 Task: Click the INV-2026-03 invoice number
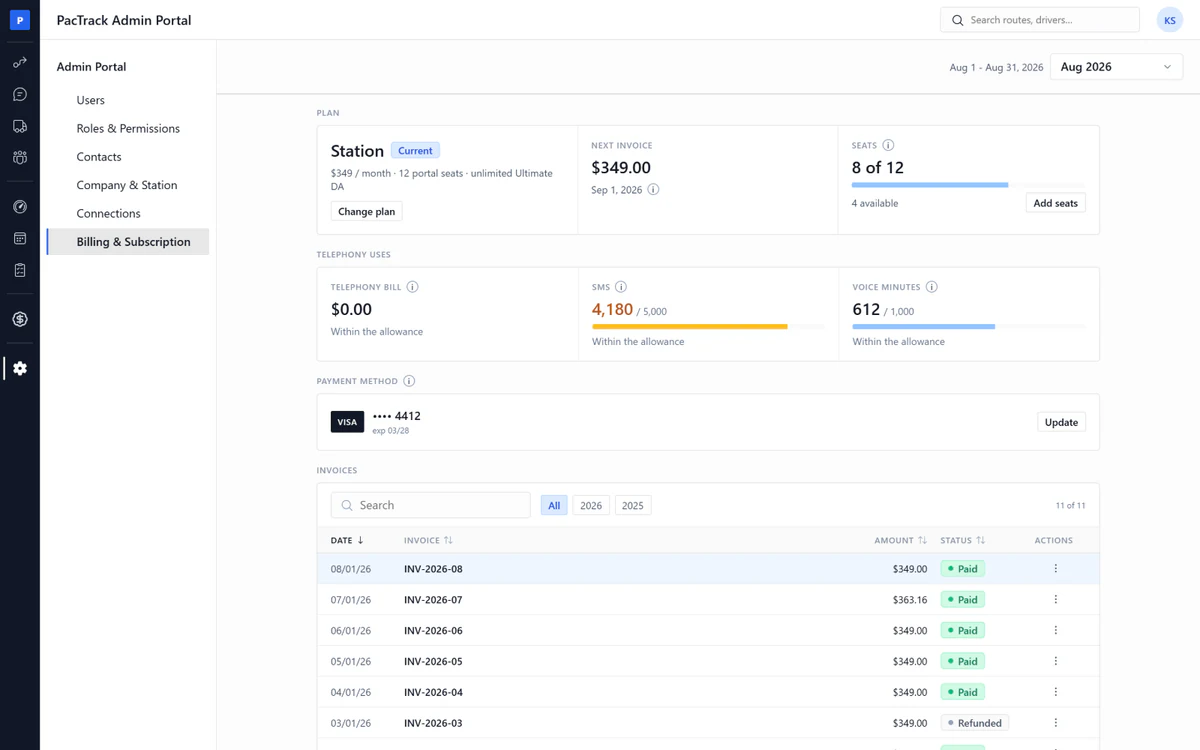pos(433,723)
